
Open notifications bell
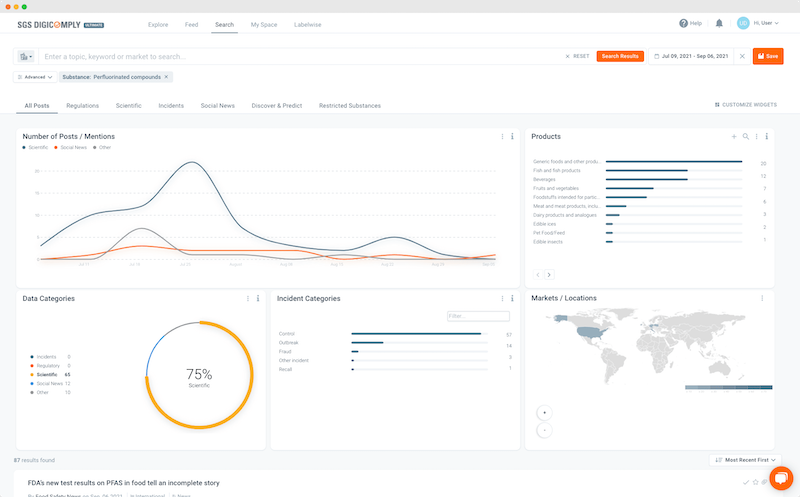719,23
